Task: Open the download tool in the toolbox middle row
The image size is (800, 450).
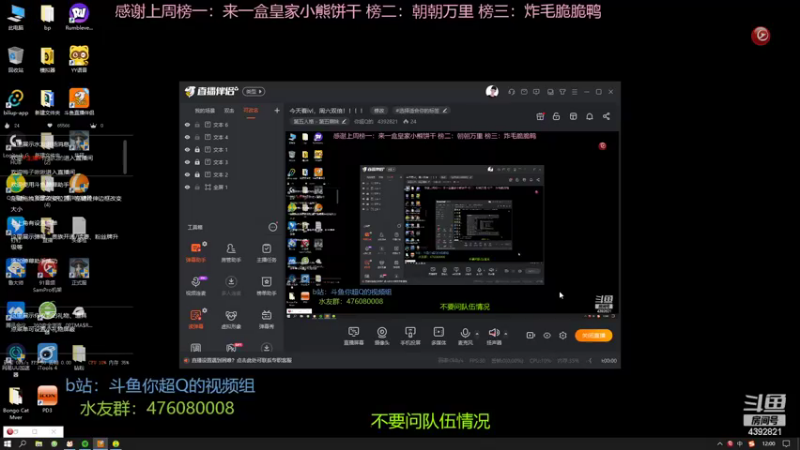Action: (231, 286)
